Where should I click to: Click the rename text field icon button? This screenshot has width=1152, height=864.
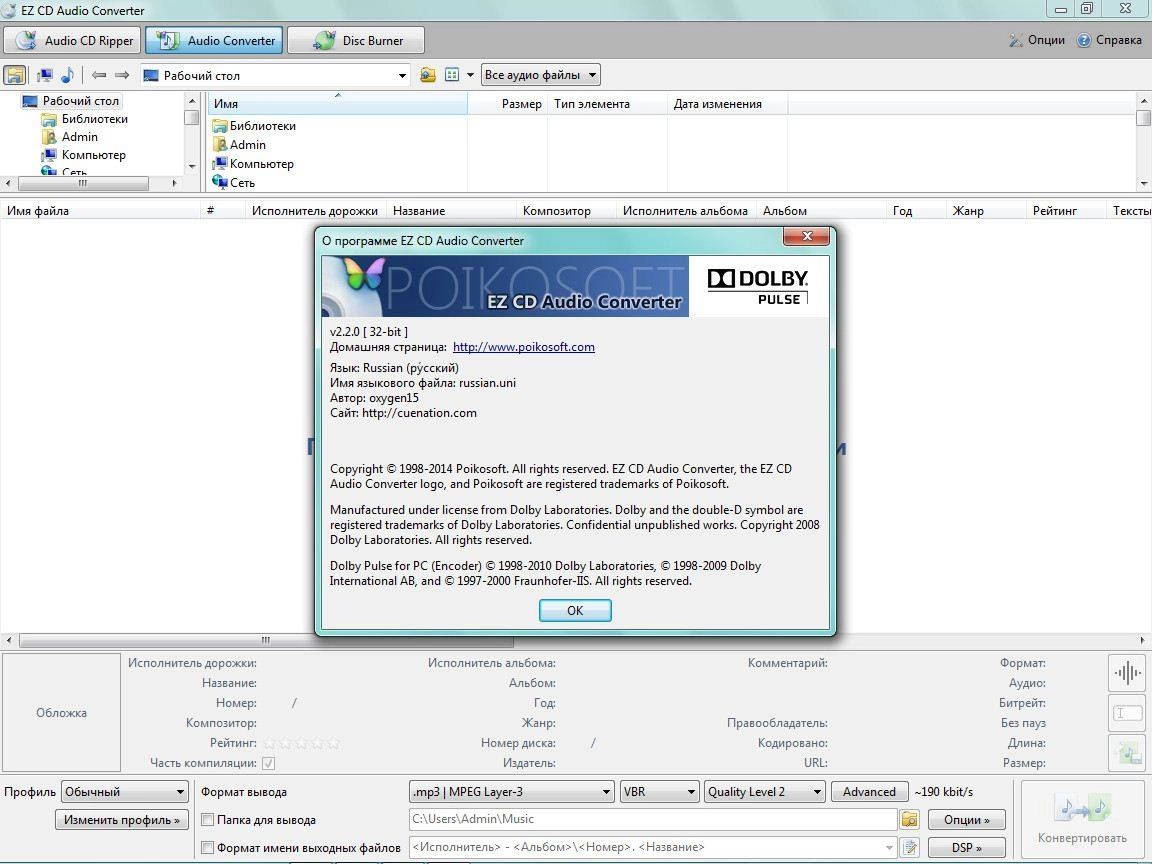click(x=1127, y=713)
